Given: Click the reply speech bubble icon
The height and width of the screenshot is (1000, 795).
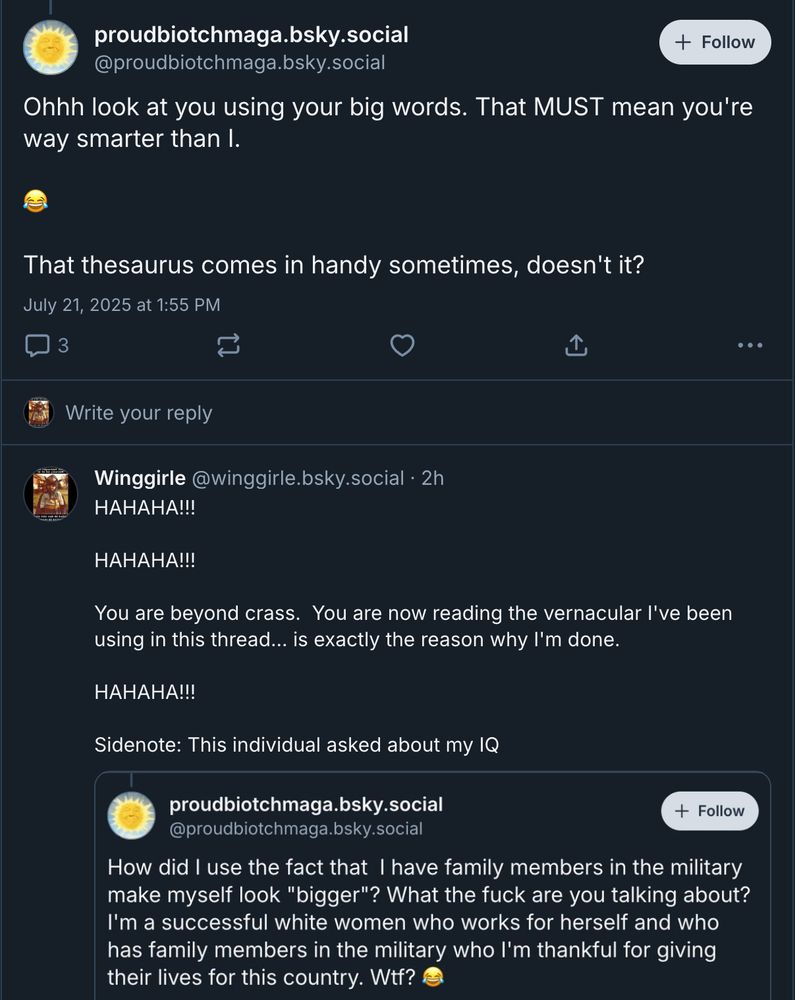Looking at the screenshot, I should [x=37, y=346].
